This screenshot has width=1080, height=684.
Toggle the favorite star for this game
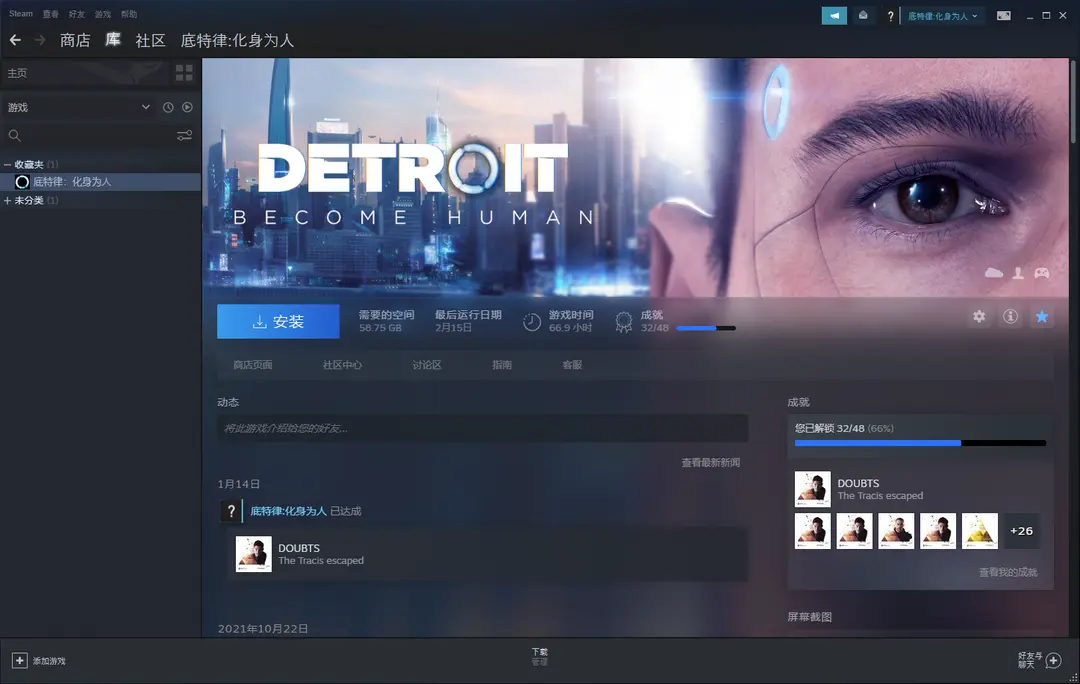(x=1041, y=316)
